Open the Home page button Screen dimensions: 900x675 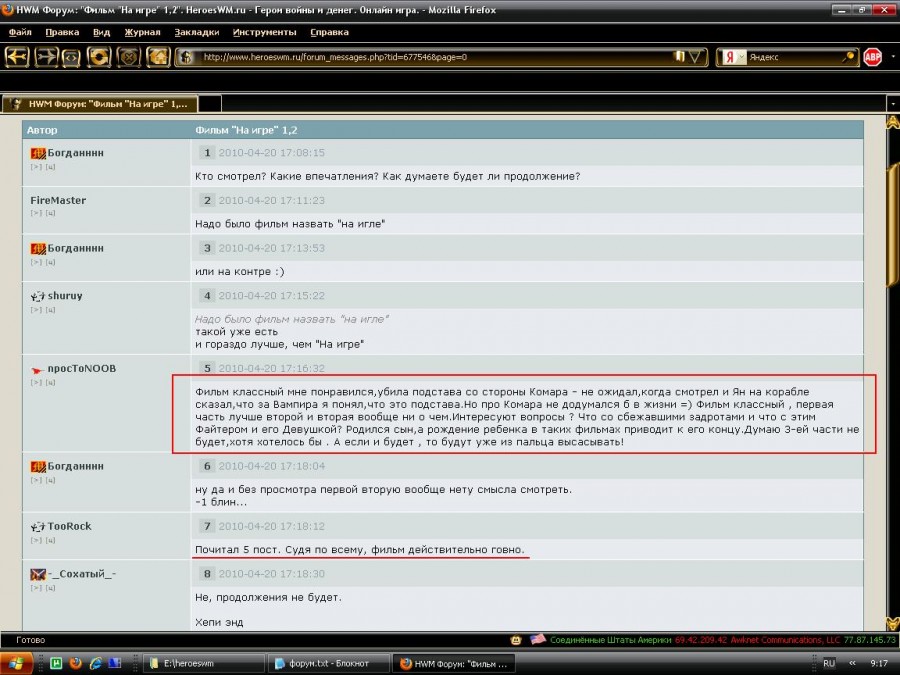(158, 57)
